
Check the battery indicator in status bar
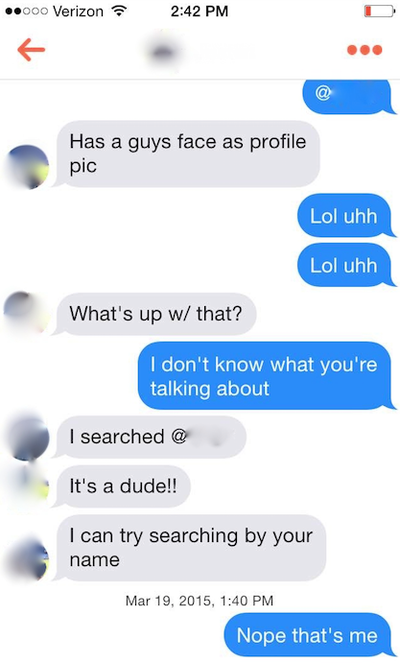[x=380, y=11]
